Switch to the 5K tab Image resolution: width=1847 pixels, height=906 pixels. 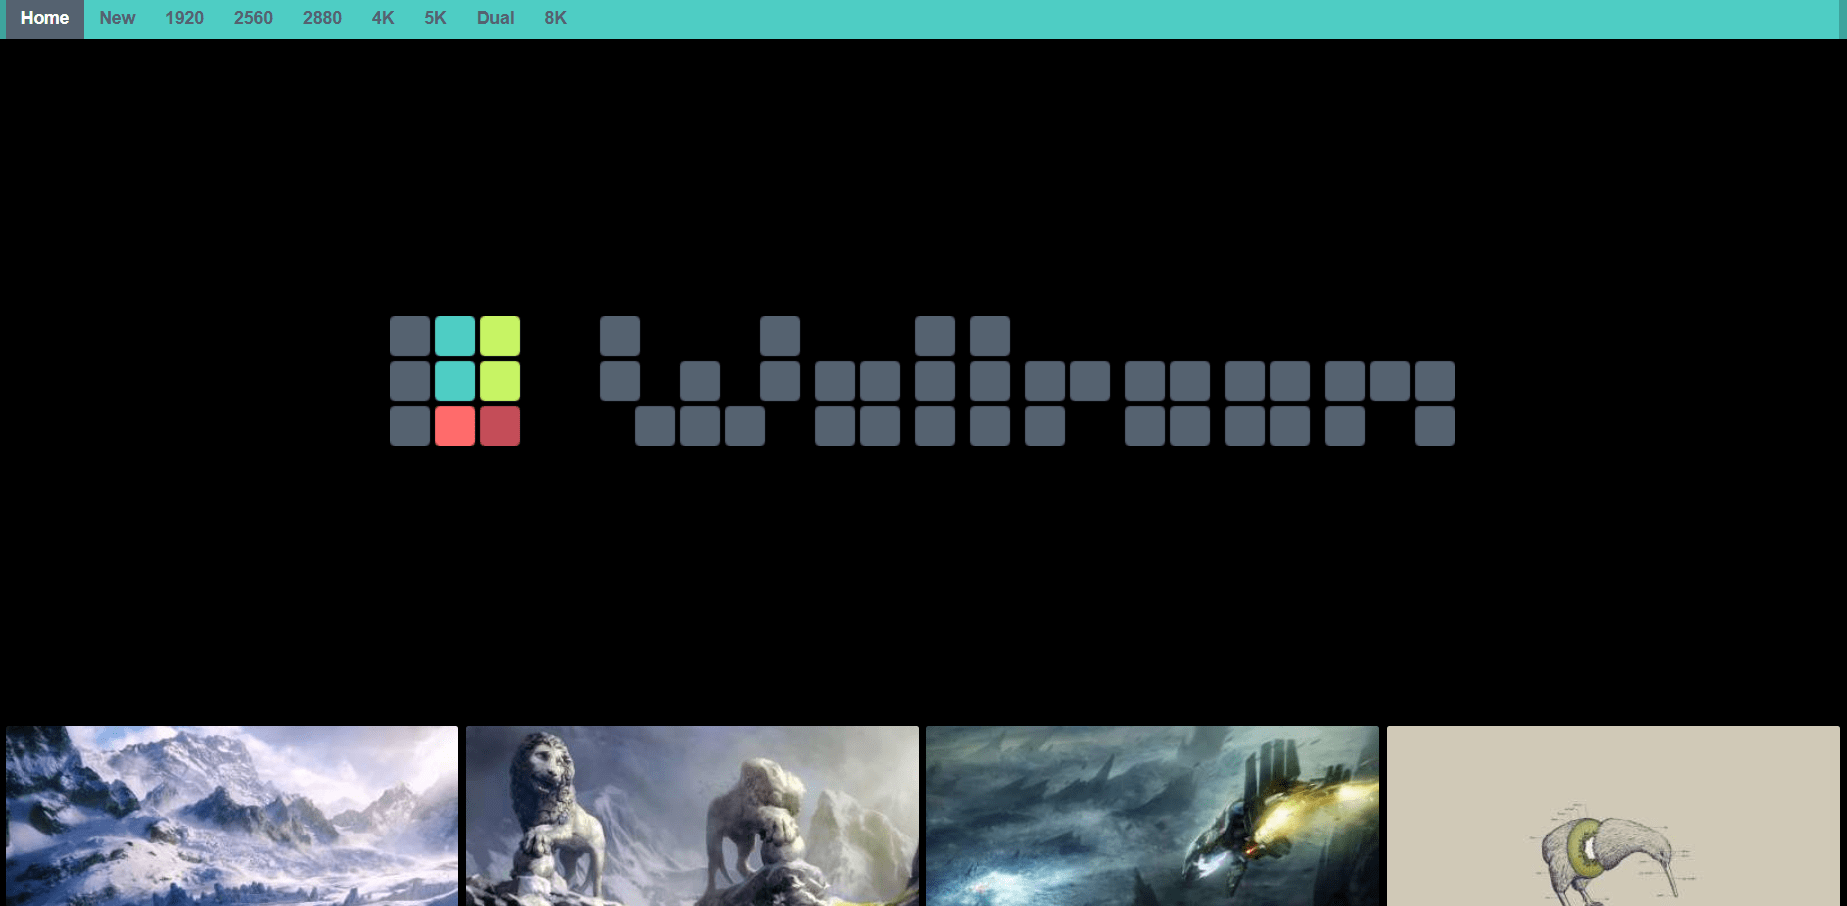point(435,18)
